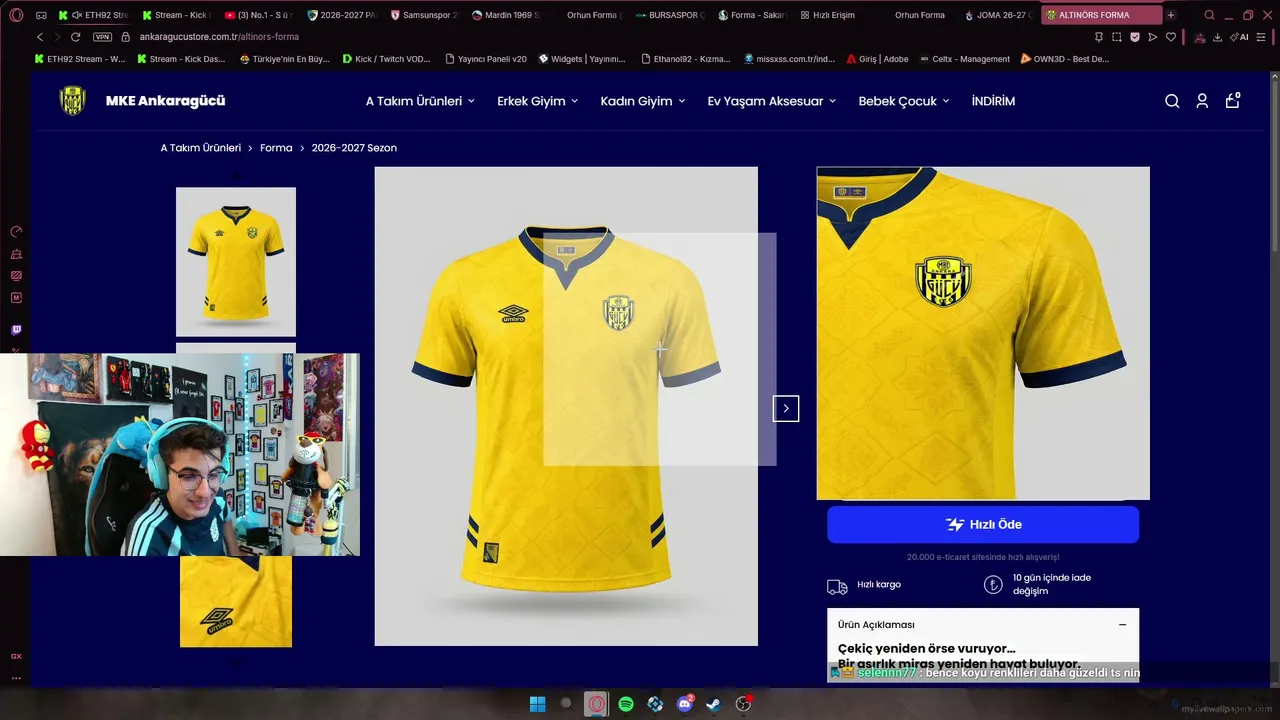The image size is (1280, 720).
Task: Click the MKE Ankaragücü crest logo
Action: [x=72, y=101]
